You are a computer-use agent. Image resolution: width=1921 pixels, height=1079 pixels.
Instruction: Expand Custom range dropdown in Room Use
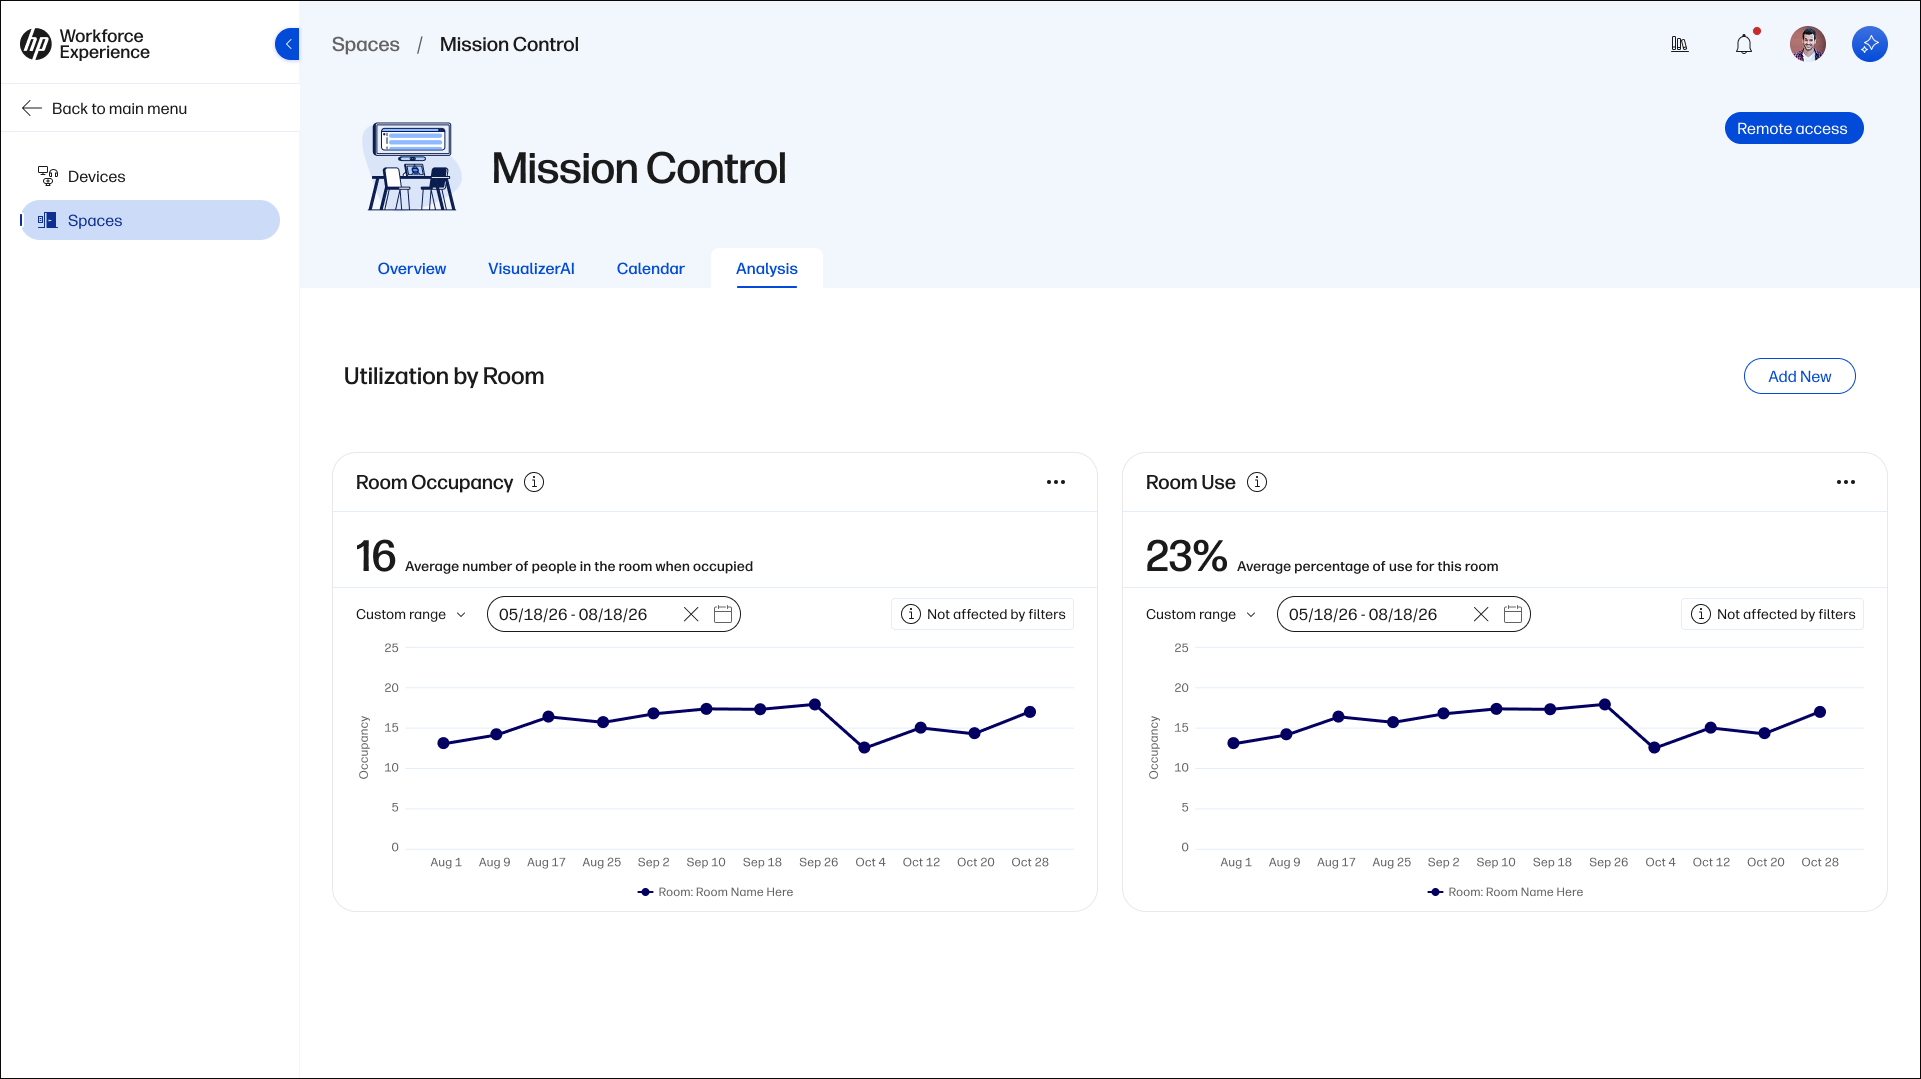point(1201,614)
